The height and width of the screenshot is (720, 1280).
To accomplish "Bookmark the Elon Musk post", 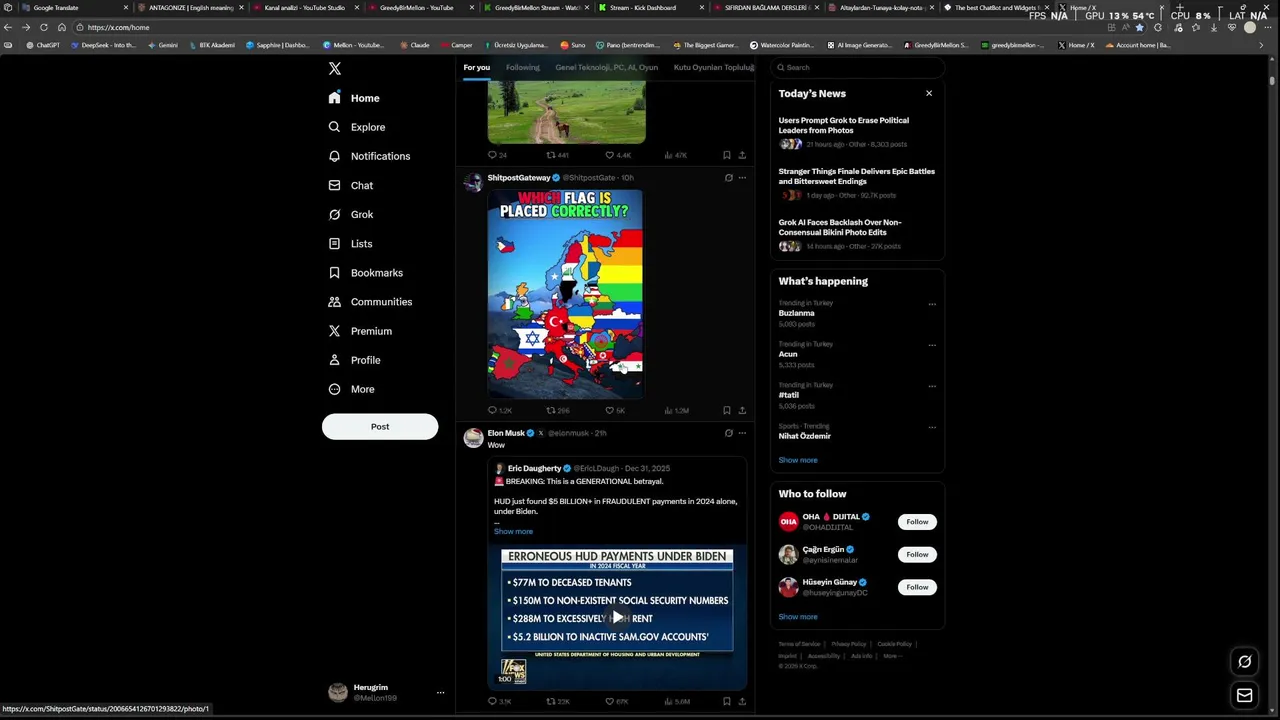I will point(726,701).
